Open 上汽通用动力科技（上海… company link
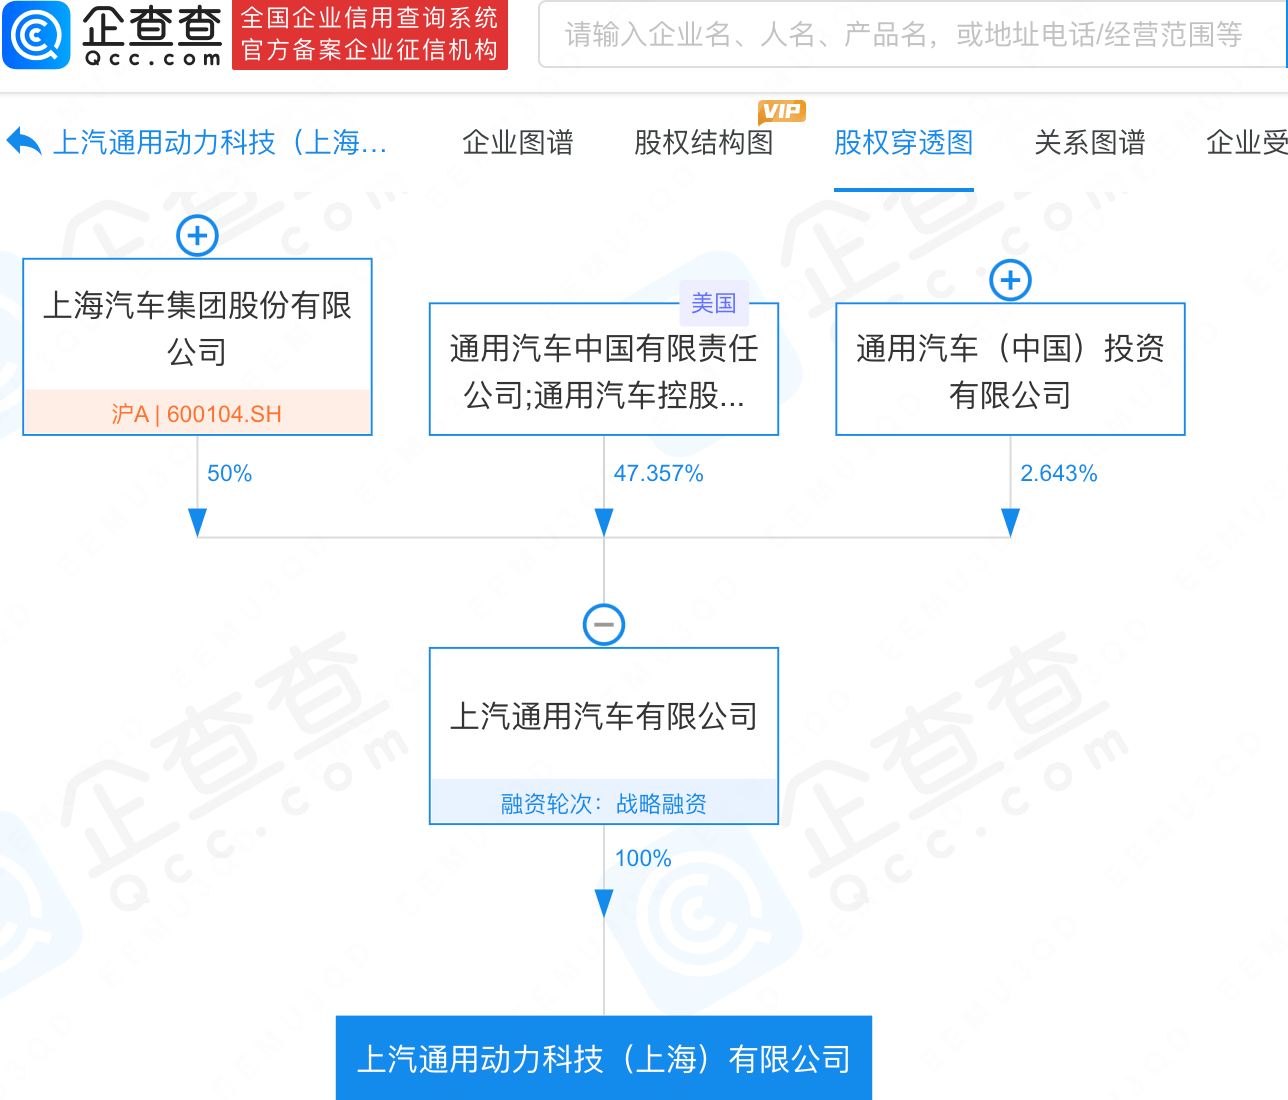The width and height of the screenshot is (1288, 1100). (x=220, y=143)
